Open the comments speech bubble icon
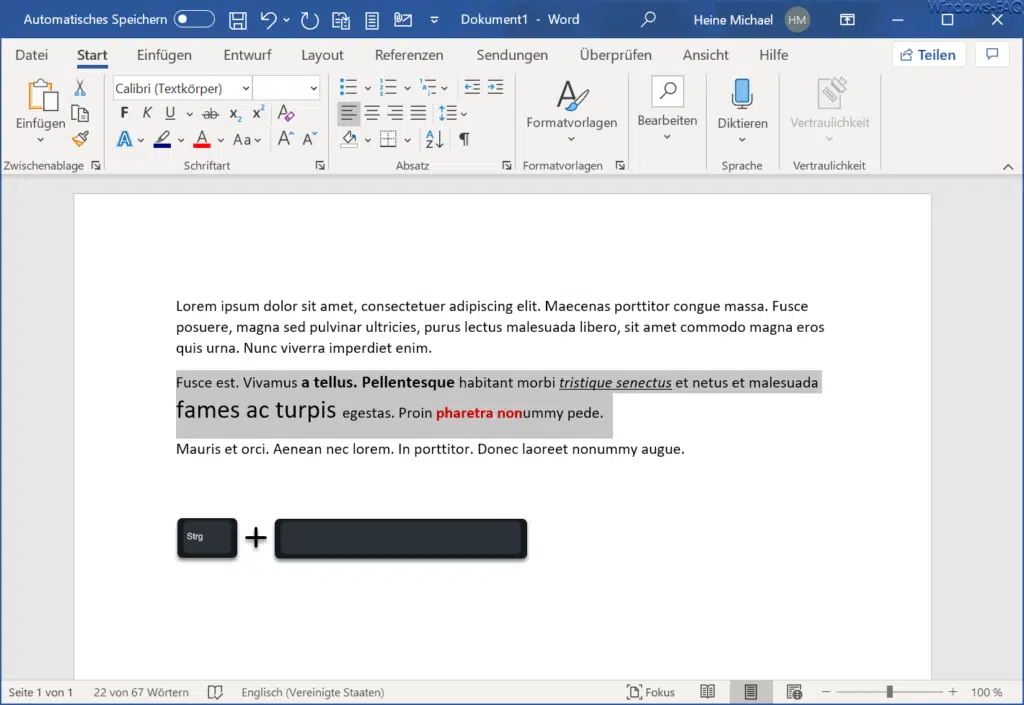 [992, 54]
